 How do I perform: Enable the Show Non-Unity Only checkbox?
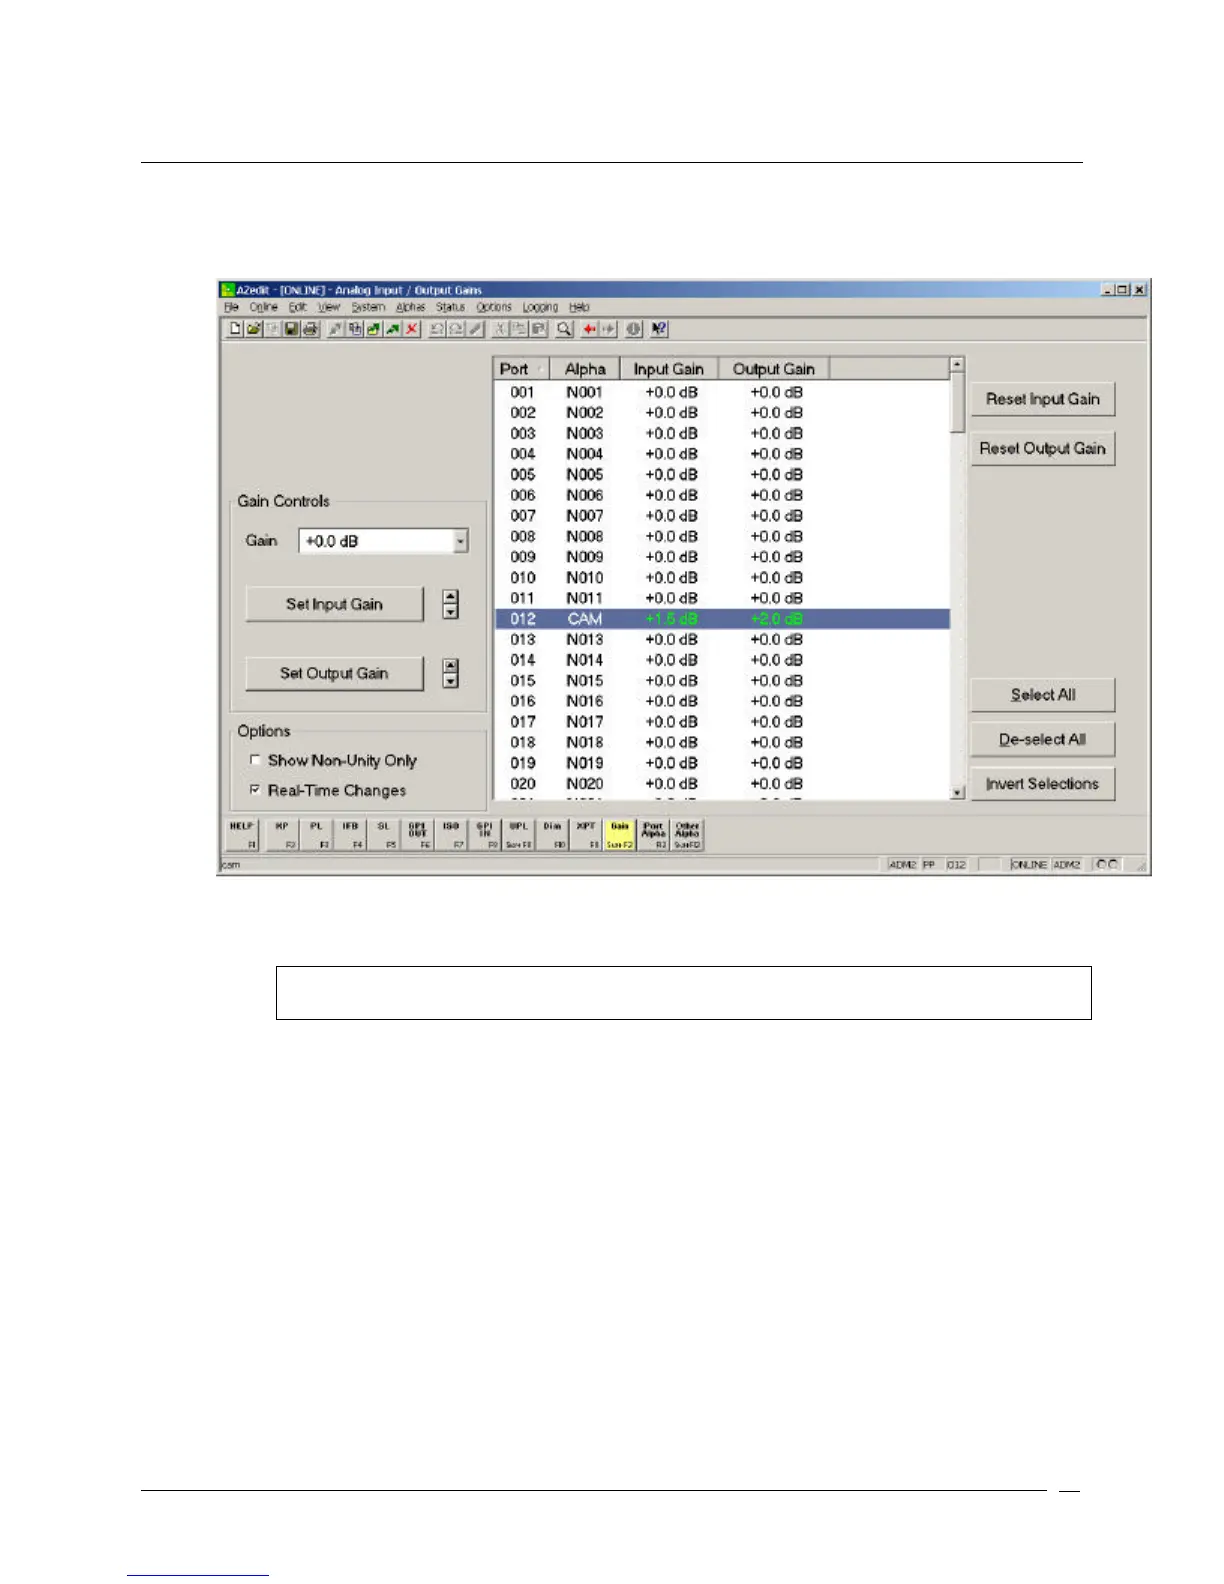(x=256, y=760)
